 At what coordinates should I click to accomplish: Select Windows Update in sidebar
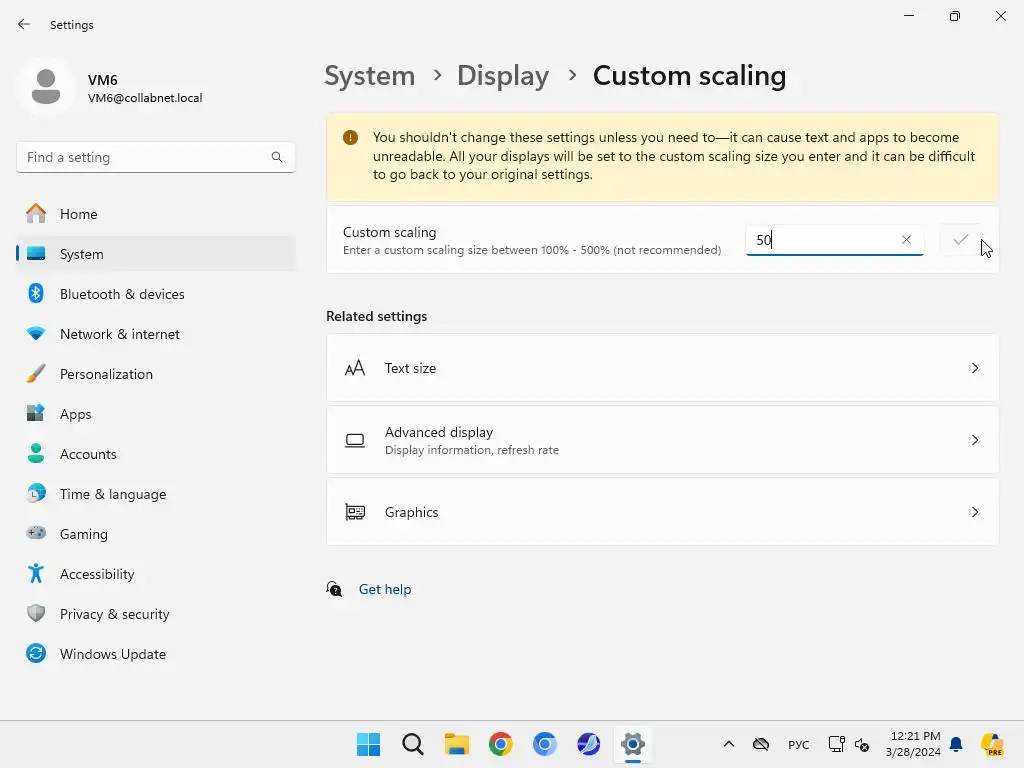pyautogui.click(x=112, y=654)
